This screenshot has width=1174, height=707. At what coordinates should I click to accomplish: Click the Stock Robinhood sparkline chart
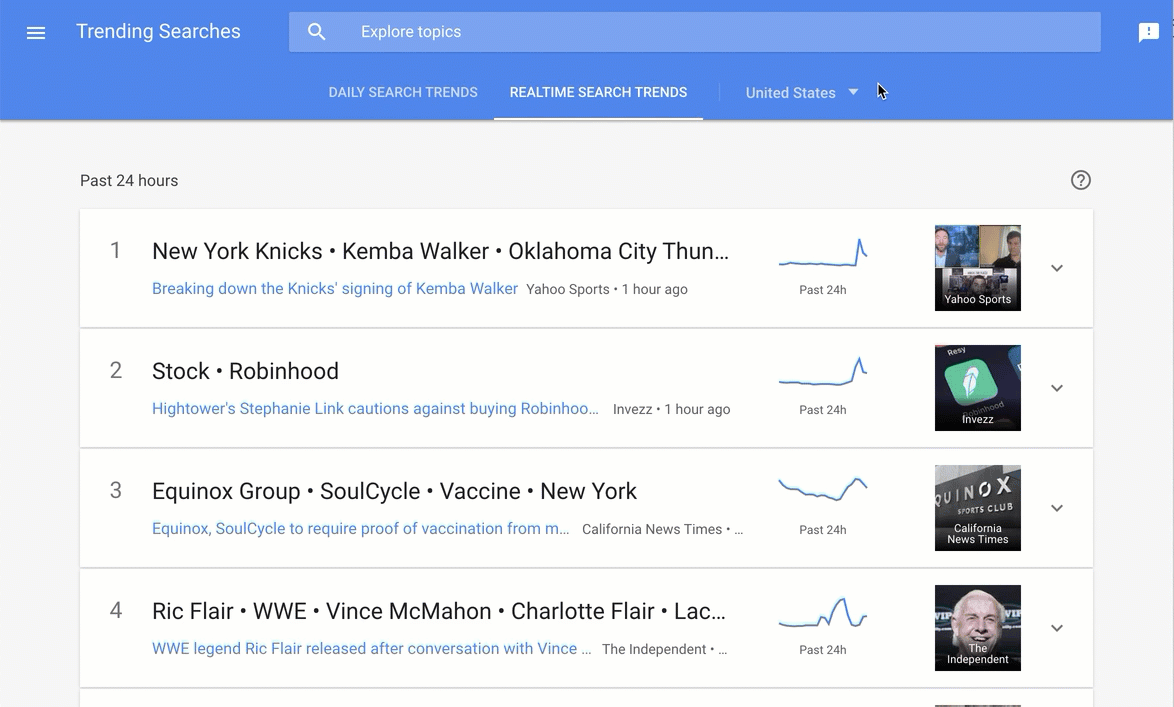tap(823, 371)
